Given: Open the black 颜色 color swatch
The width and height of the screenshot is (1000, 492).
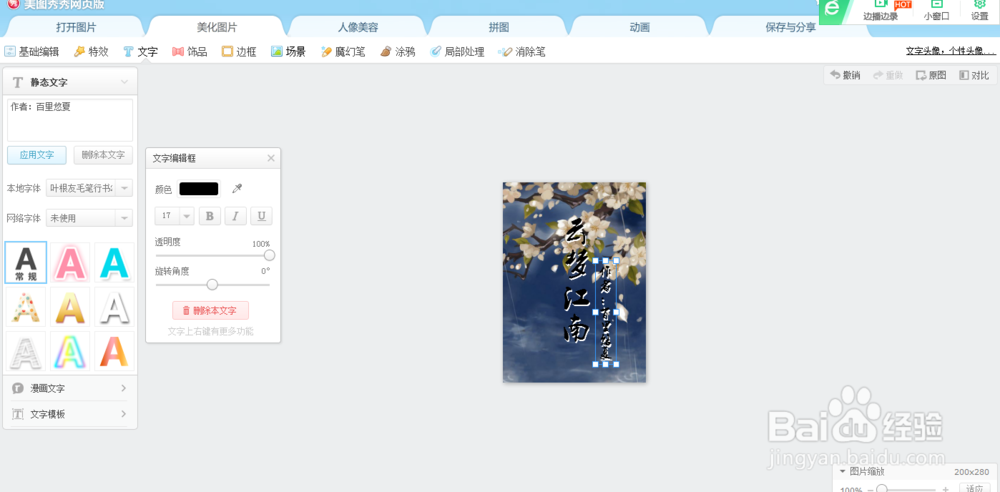Looking at the screenshot, I should (x=198, y=189).
